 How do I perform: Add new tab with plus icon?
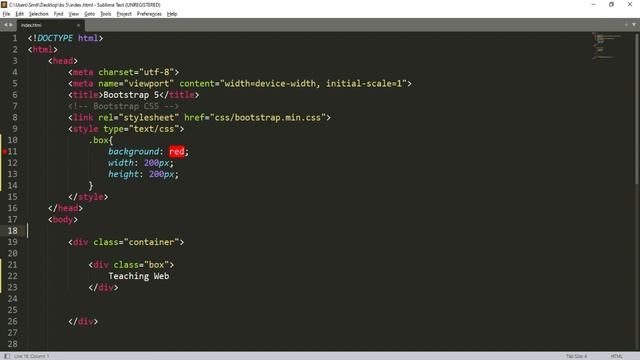click(626, 25)
